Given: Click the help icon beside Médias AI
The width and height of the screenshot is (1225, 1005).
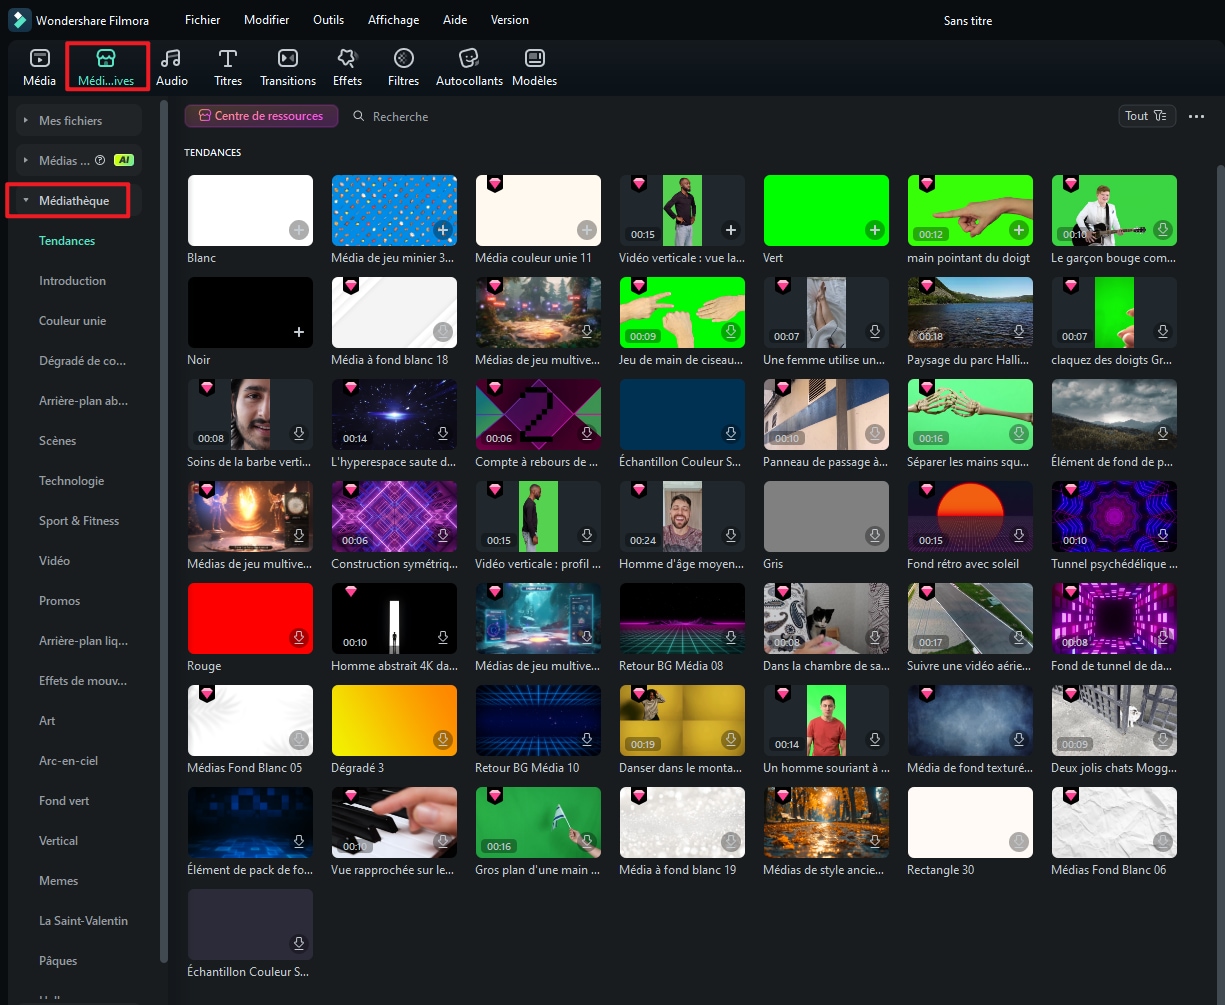Looking at the screenshot, I should coord(100,160).
